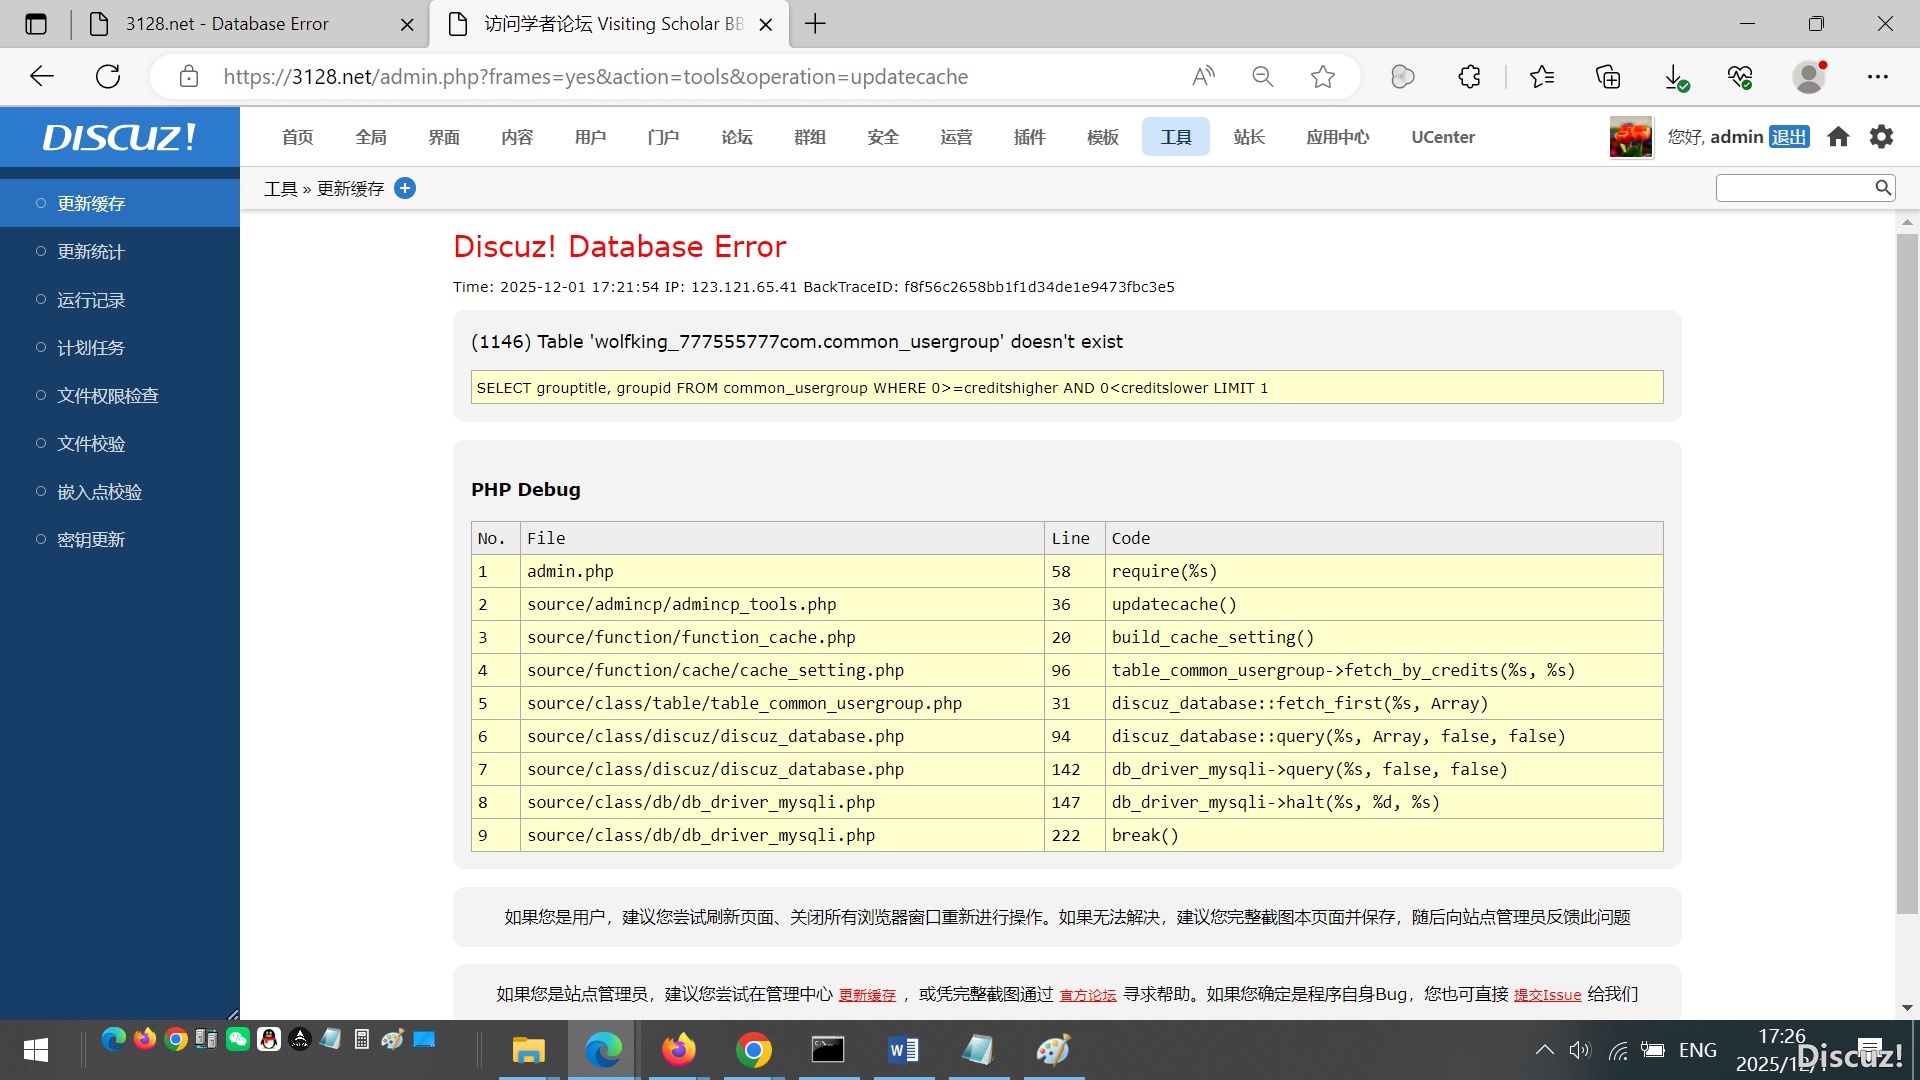Click the 提交Issue link
The height and width of the screenshot is (1080, 1920).
point(1547,995)
